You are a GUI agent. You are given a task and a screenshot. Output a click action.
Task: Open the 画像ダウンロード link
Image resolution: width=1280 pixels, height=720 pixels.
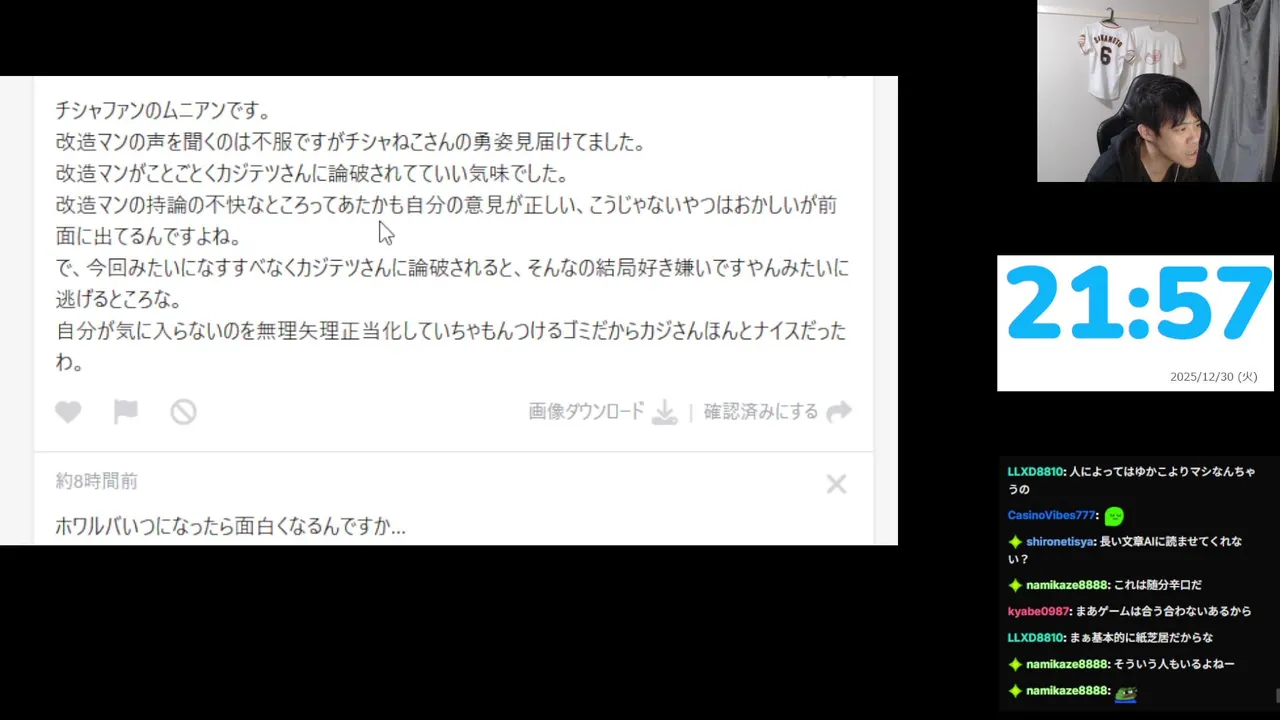tap(586, 412)
